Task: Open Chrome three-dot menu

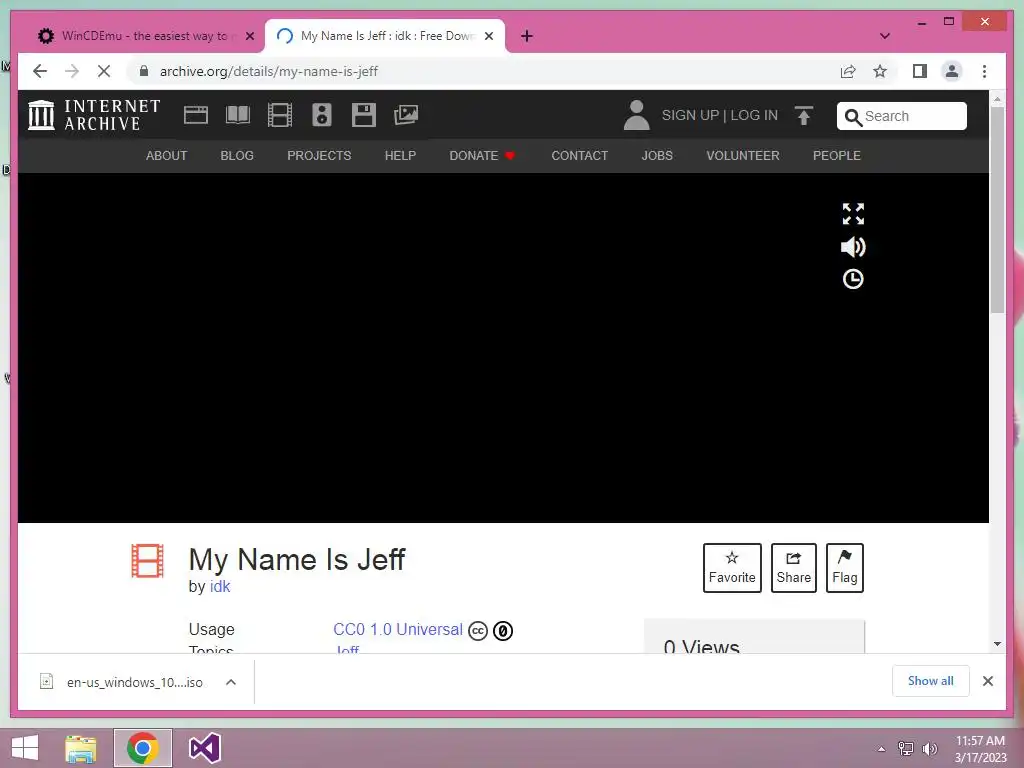Action: point(985,71)
